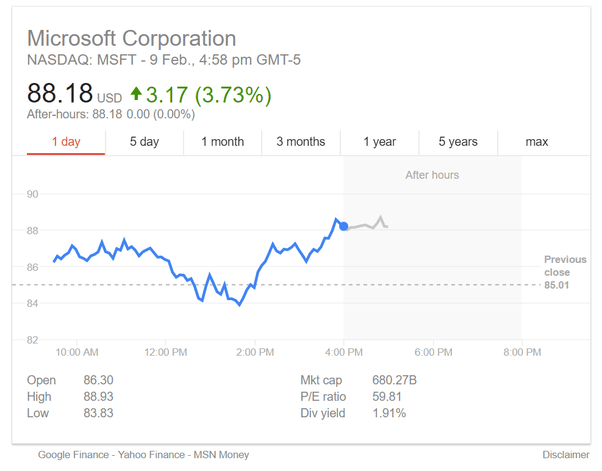The height and width of the screenshot is (471, 602).
Task: Select the 1 day tab
Action: click(x=65, y=142)
